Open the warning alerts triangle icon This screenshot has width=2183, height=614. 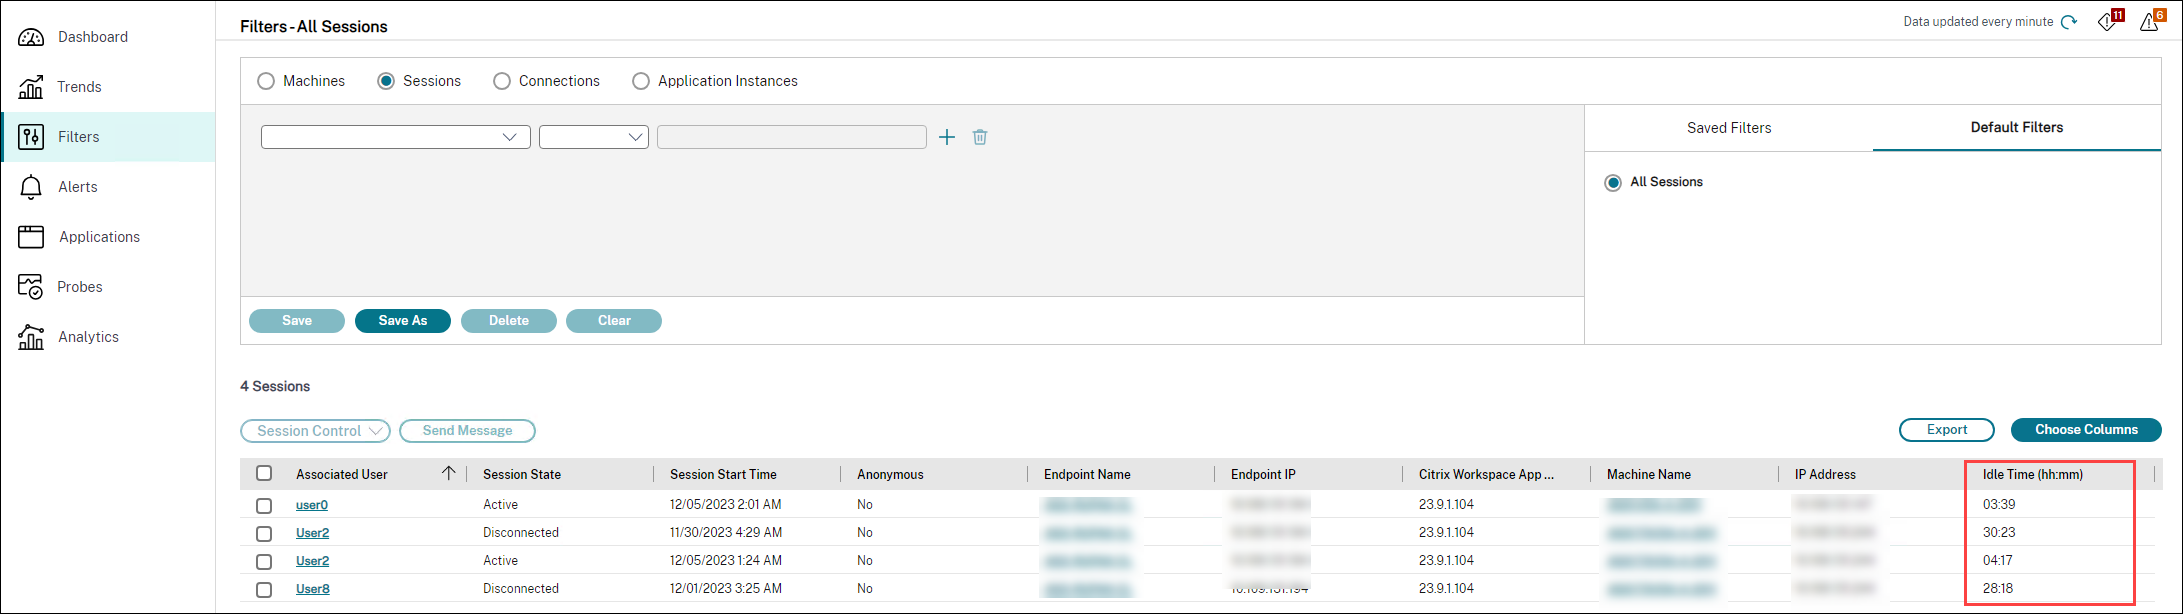point(2149,22)
